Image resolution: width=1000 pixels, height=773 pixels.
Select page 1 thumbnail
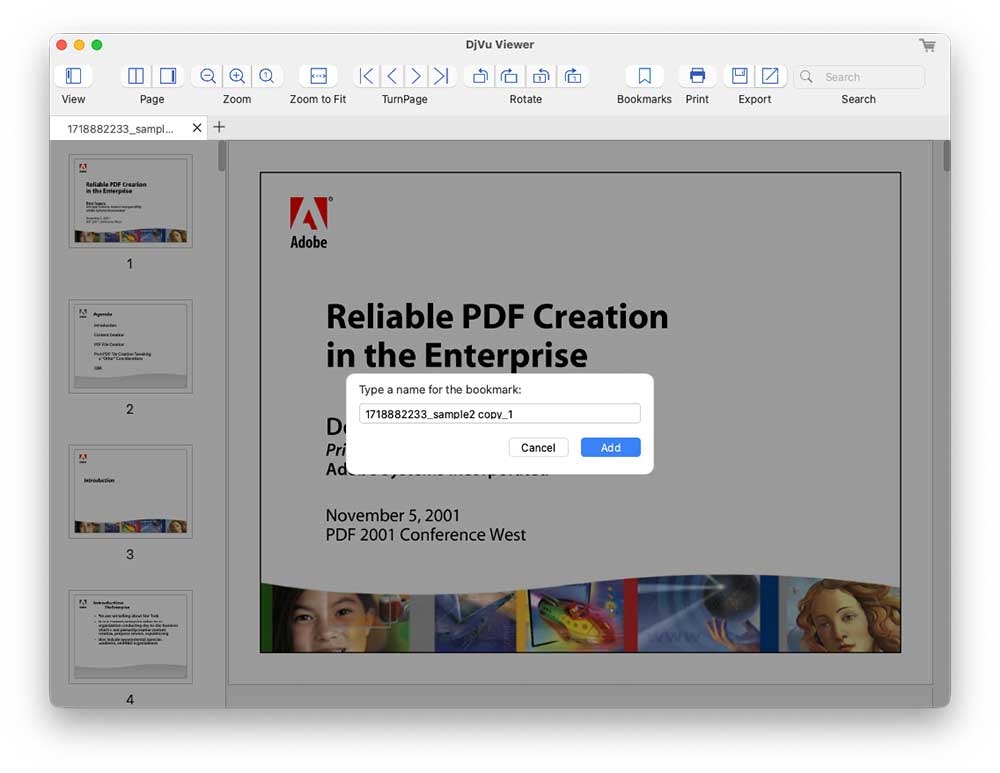(131, 201)
